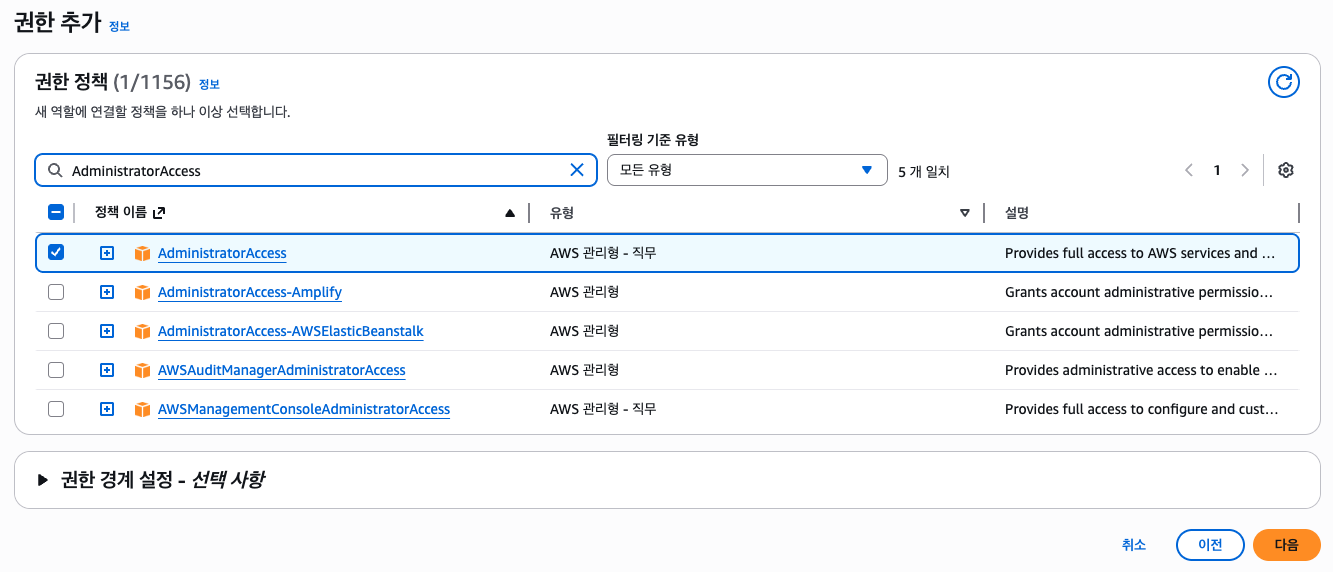Toggle the select-all policies header checkbox
Viewport: 1333px width, 572px height.
pyautogui.click(x=56, y=212)
